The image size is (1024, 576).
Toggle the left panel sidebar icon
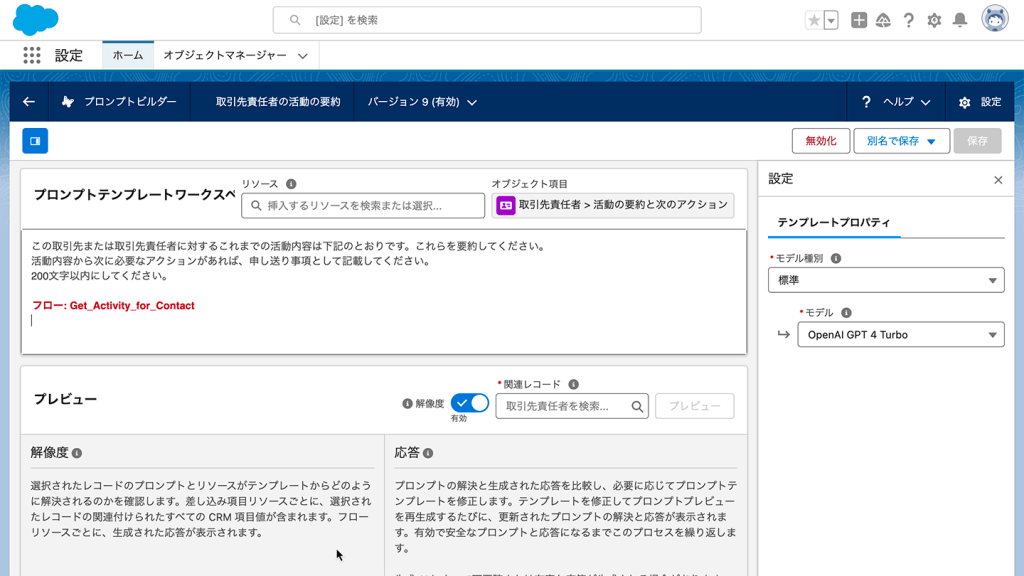(35, 141)
